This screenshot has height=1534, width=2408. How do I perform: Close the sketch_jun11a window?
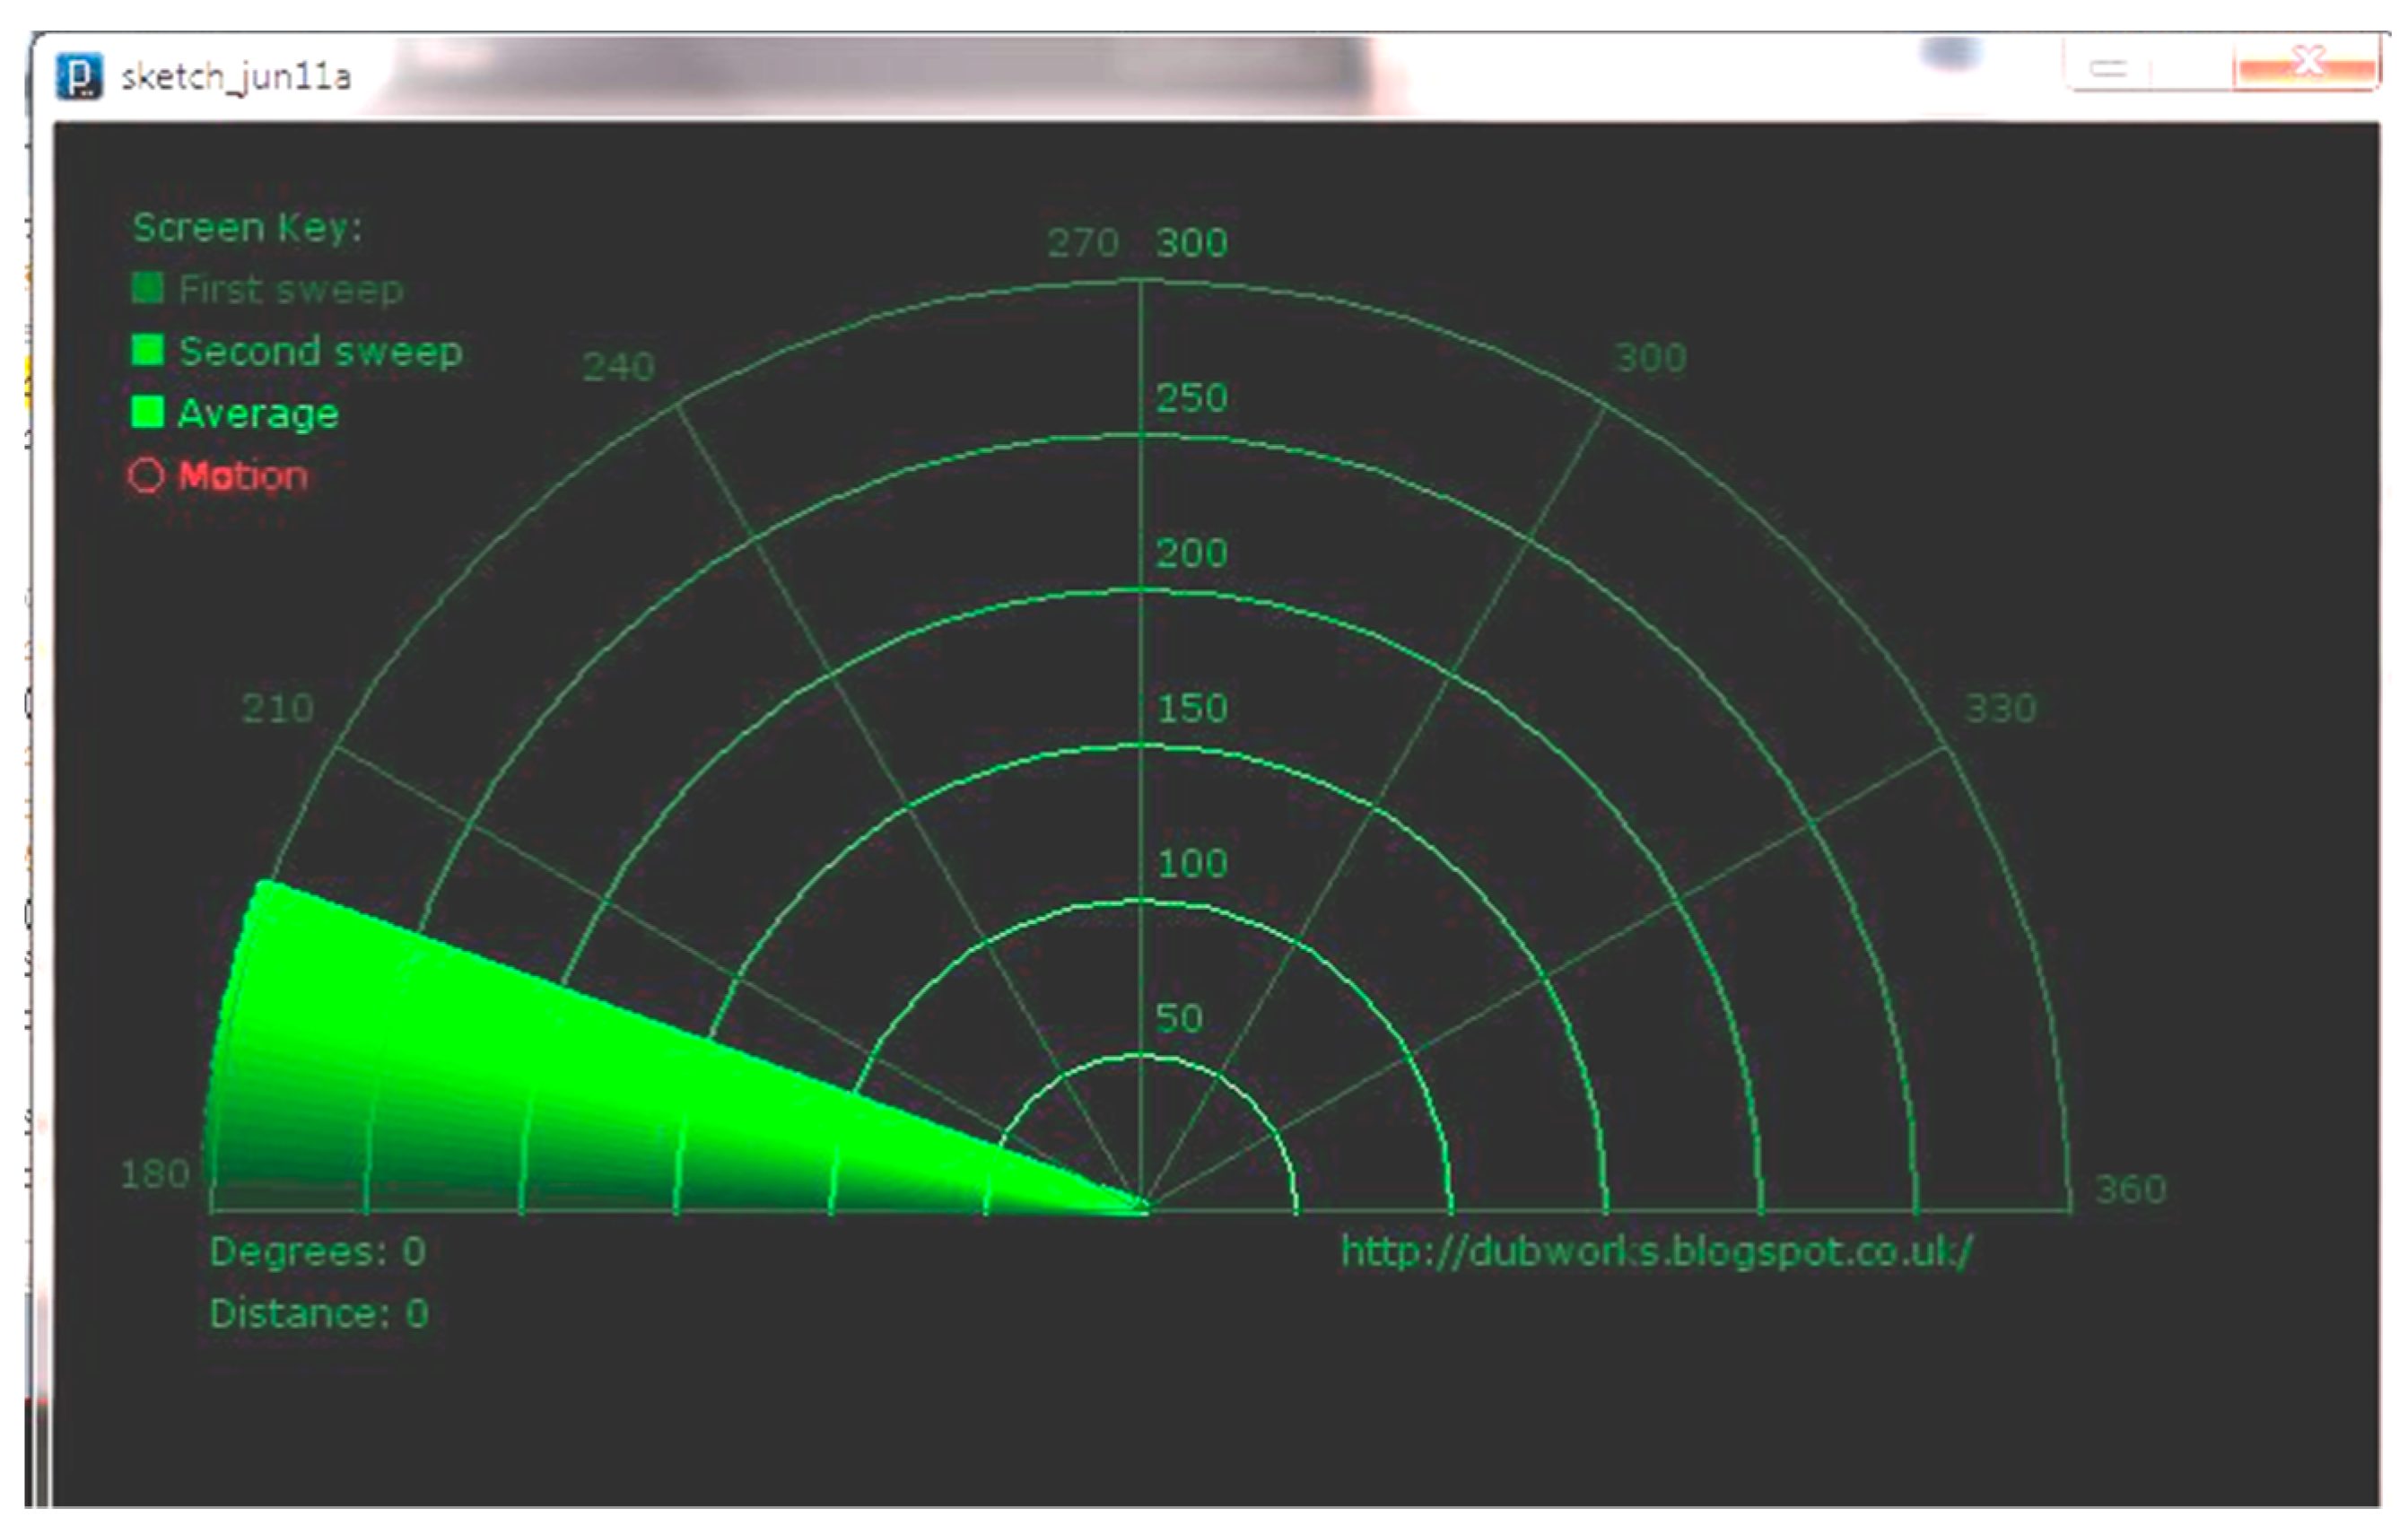click(x=2306, y=66)
